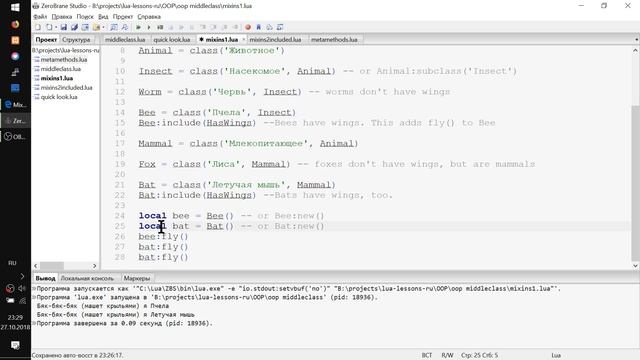Switch to the Локальная консоль tab
The height and width of the screenshot is (360, 640).
click(x=87, y=278)
